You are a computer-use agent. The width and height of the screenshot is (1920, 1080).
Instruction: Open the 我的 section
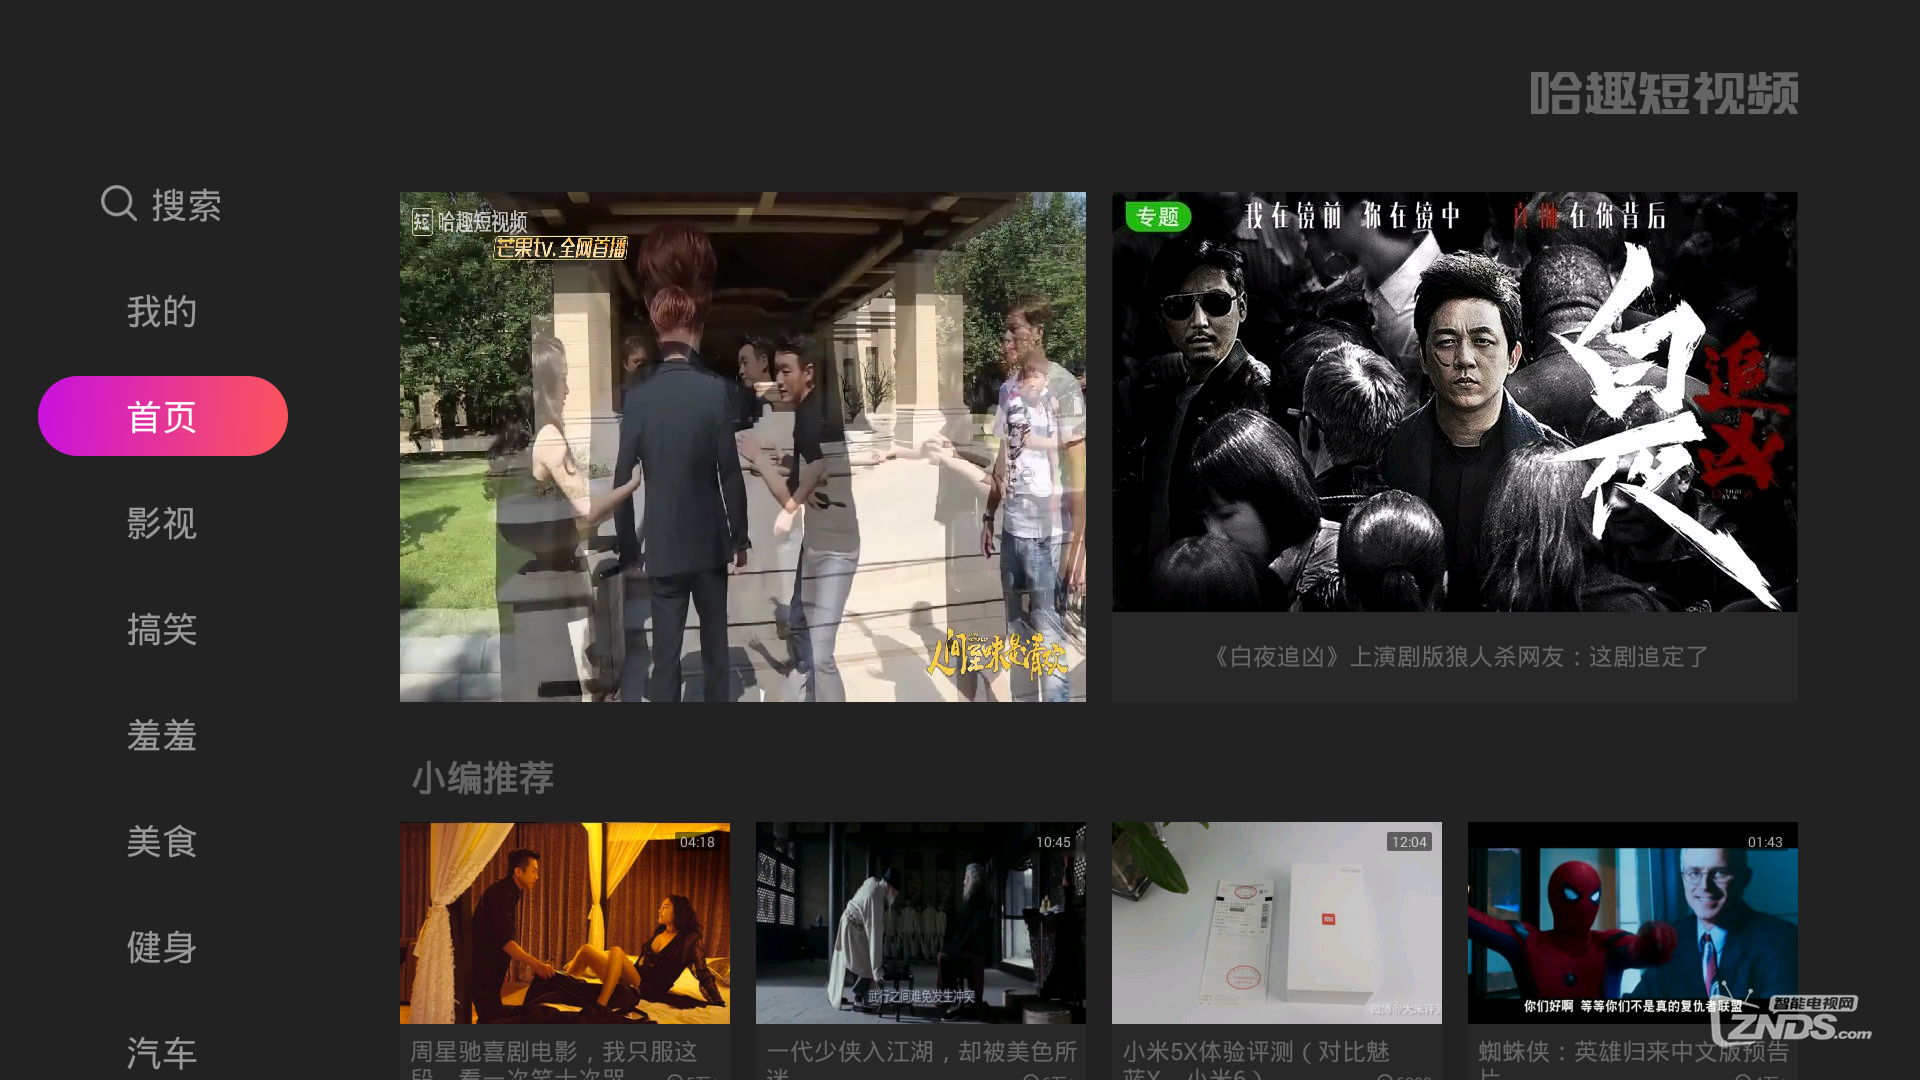click(162, 311)
